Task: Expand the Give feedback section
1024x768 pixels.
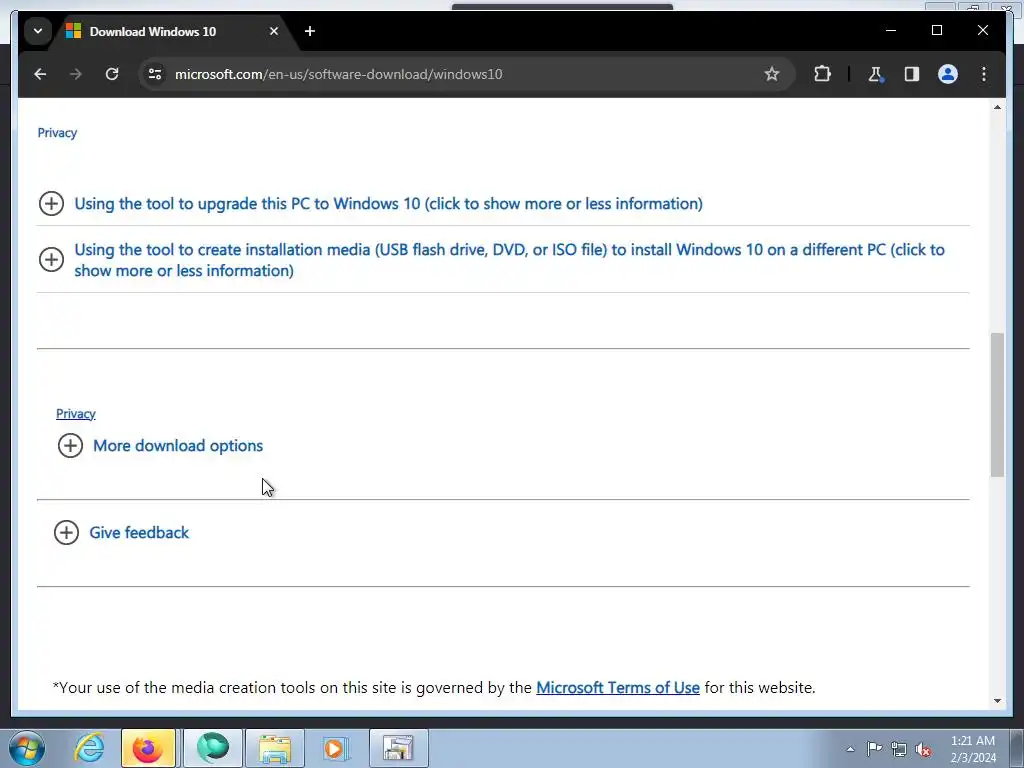Action: (121, 533)
